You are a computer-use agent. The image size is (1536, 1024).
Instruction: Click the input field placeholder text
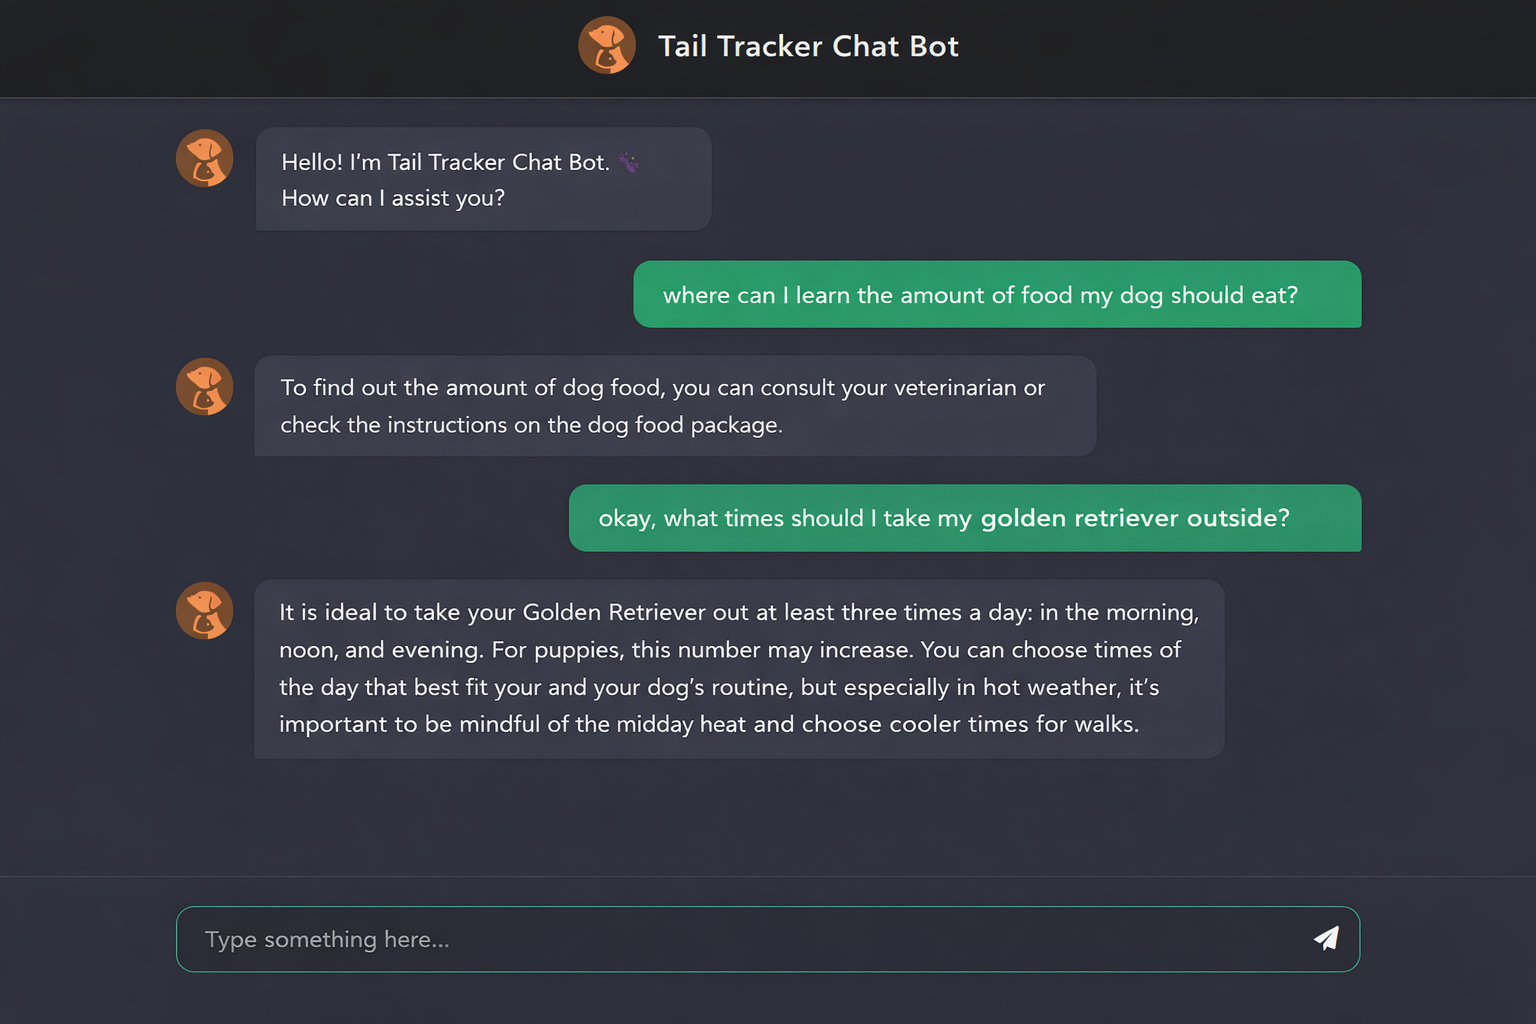tap(327, 939)
